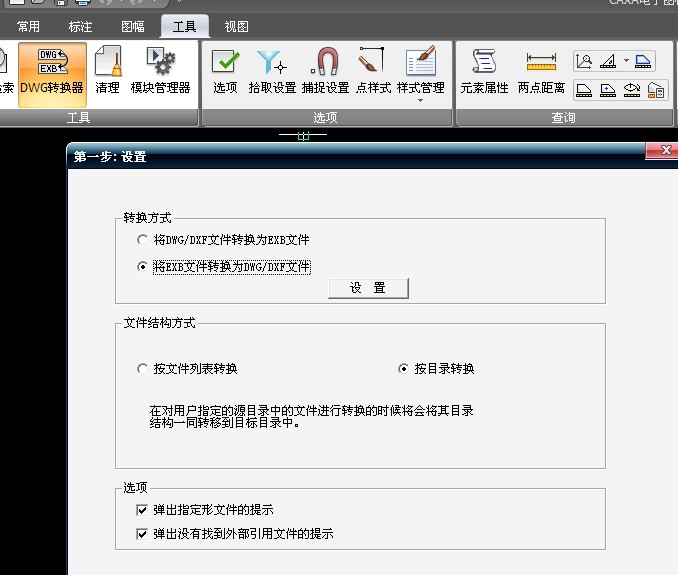Uncheck 弹出指定形文件的提示 checkbox
678x575 pixels.
point(142,510)
